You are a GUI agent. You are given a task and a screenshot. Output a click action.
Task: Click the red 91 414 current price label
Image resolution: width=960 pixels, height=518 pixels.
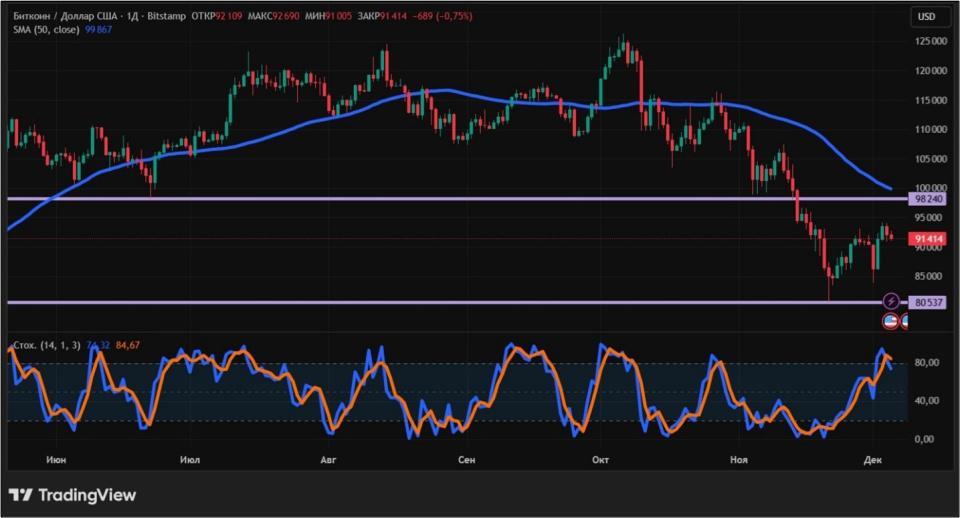[927, 239]
